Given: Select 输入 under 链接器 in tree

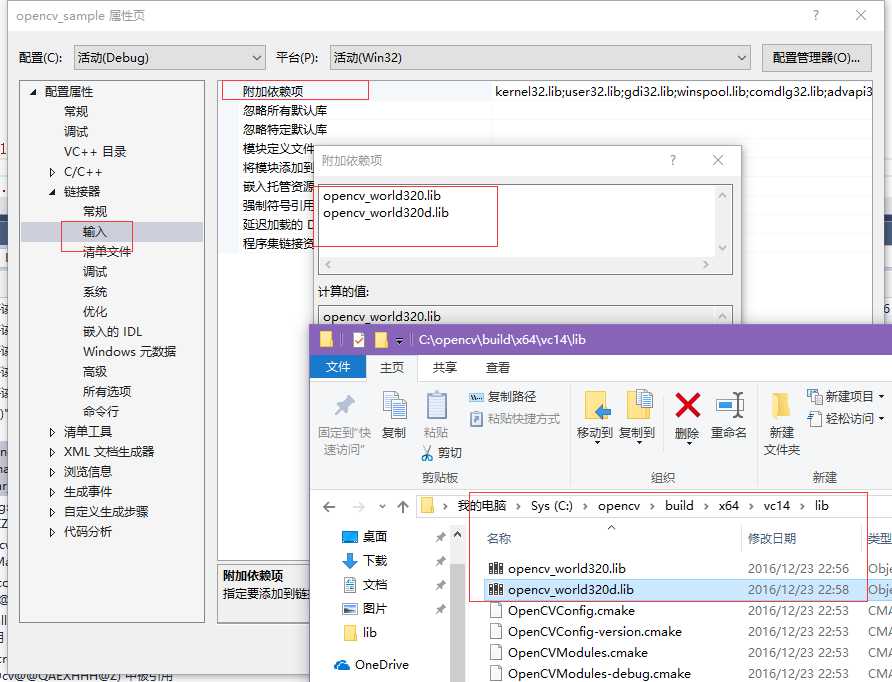Looking at the screenshot, I should (x=95, y=232).
